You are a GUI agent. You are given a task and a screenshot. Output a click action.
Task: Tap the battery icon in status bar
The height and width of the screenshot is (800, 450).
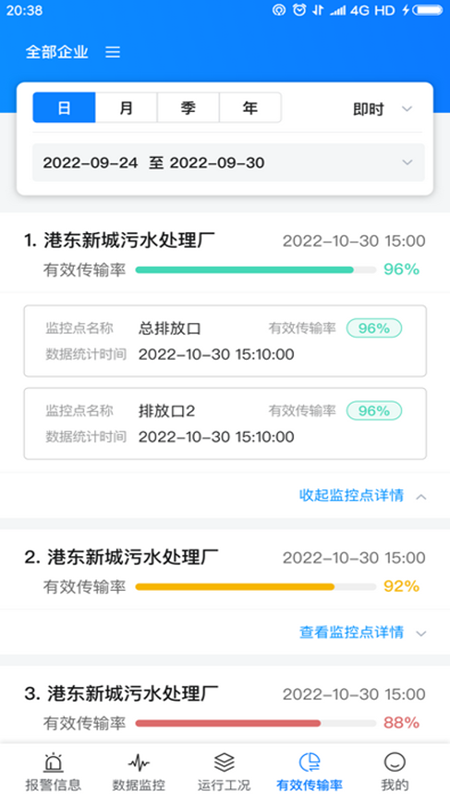click(428, 10)
